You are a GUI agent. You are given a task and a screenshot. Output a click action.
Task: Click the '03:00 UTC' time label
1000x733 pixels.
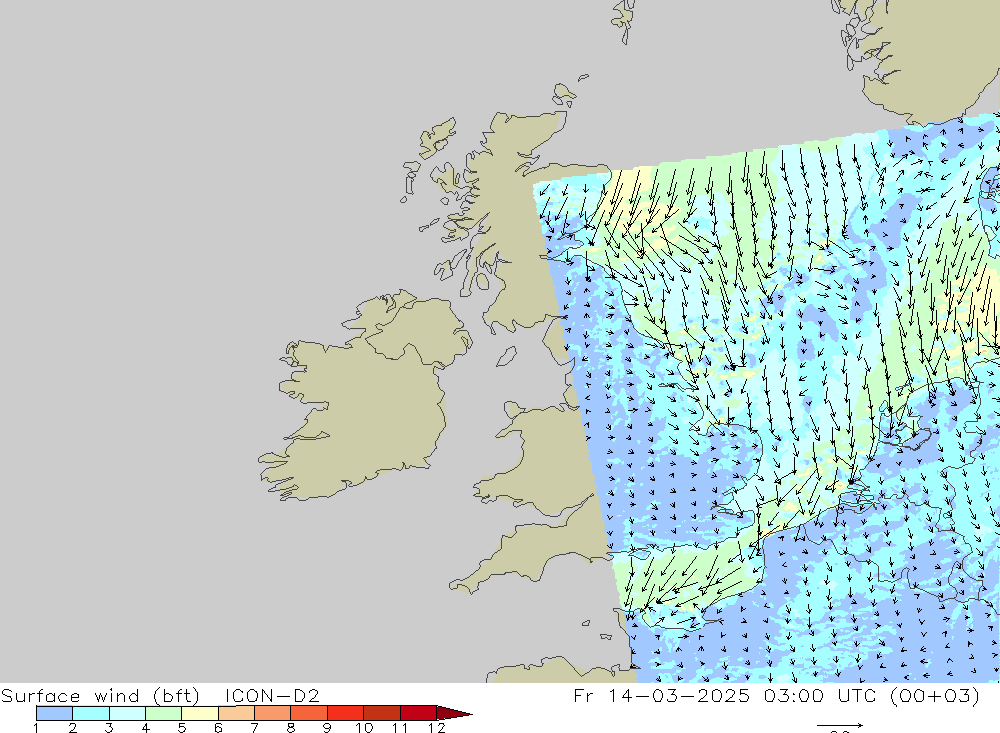820,695
